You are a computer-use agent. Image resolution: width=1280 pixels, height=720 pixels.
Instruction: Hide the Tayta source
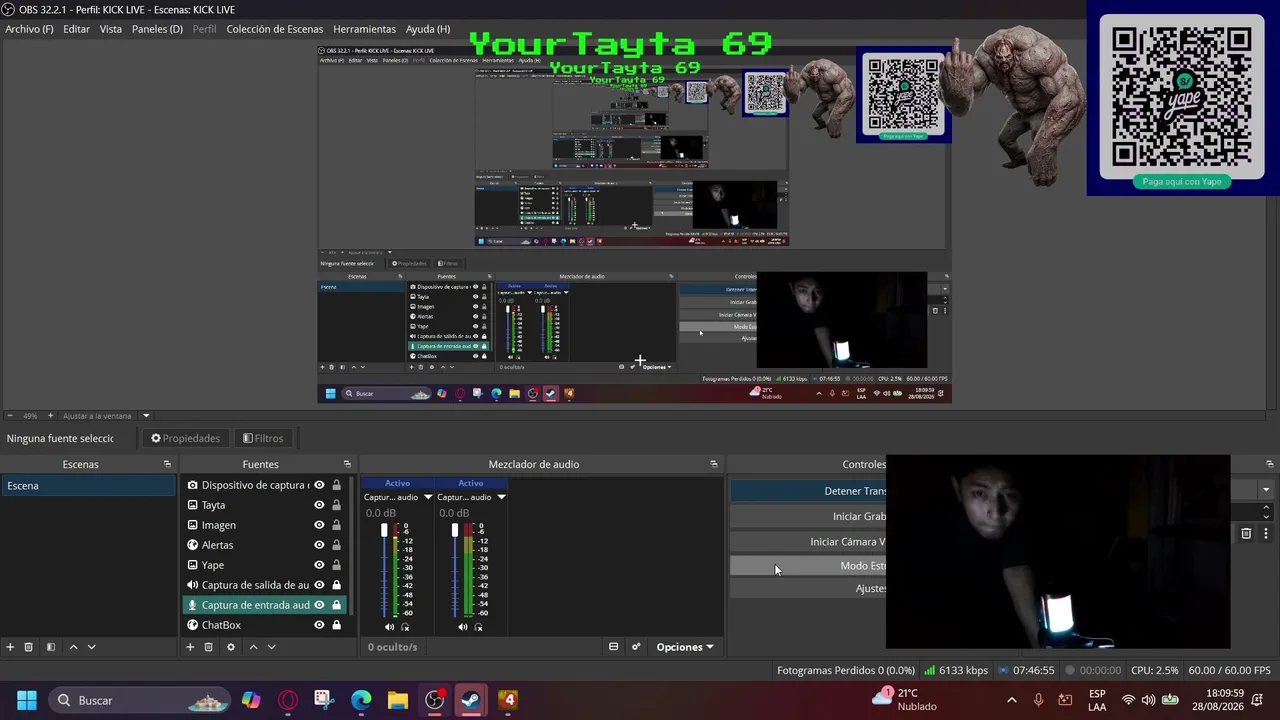pyautogui.click(x=319, y=505)
